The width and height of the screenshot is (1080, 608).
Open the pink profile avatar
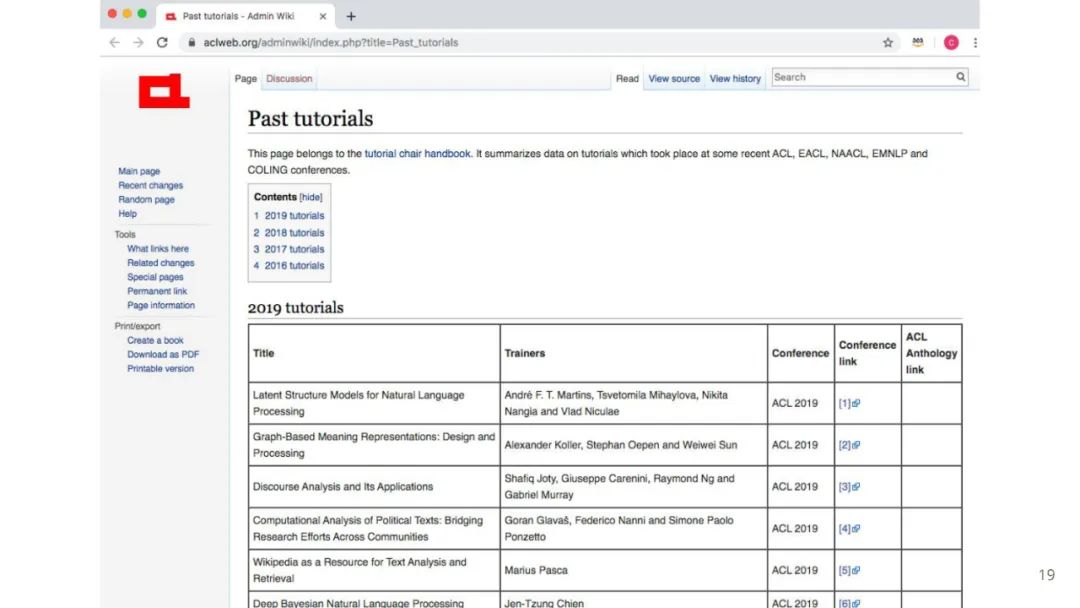pos(951,43)
